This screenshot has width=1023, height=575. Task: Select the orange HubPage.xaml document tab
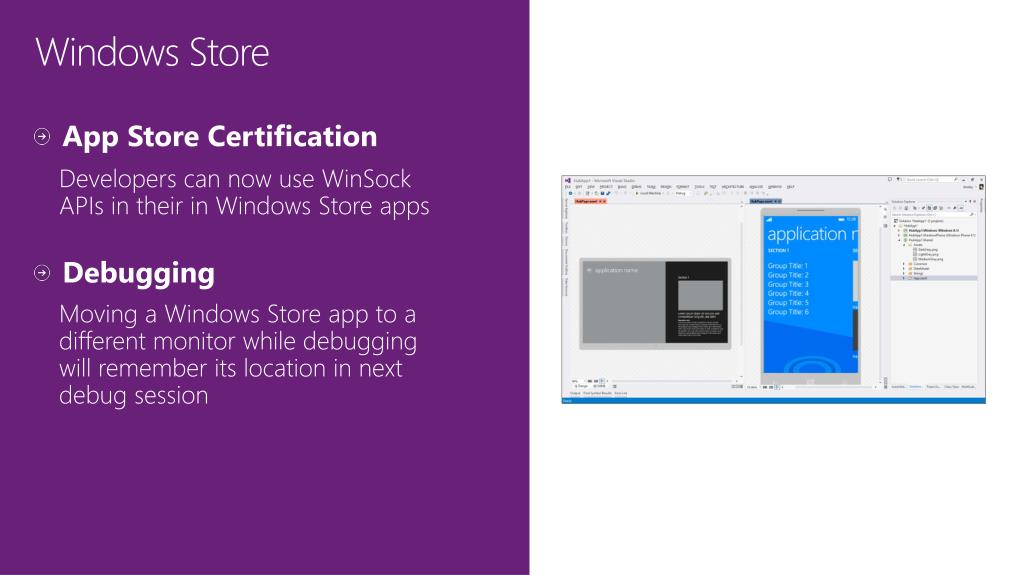click(590, 201)
